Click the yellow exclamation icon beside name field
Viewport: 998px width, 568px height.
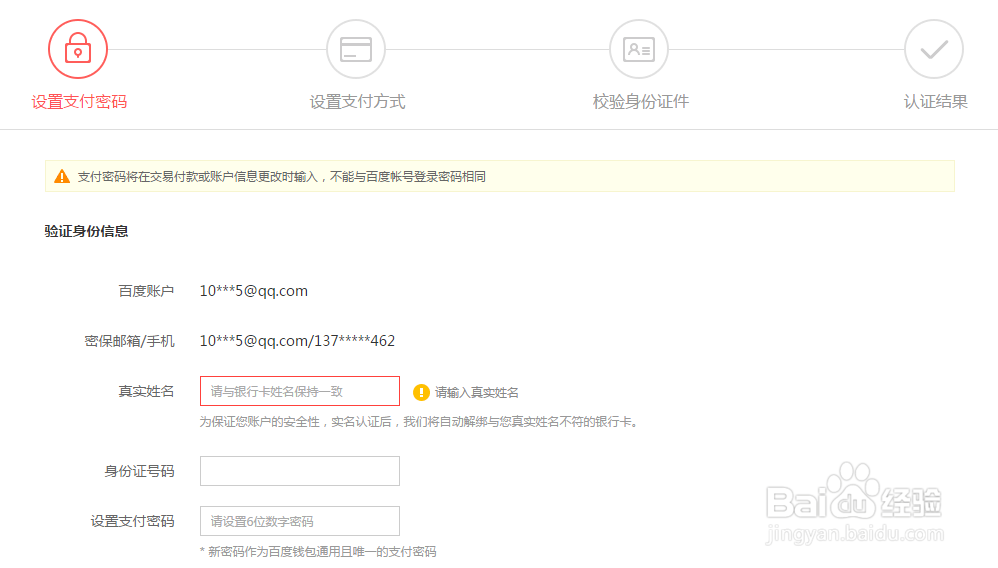pos(421,392)
